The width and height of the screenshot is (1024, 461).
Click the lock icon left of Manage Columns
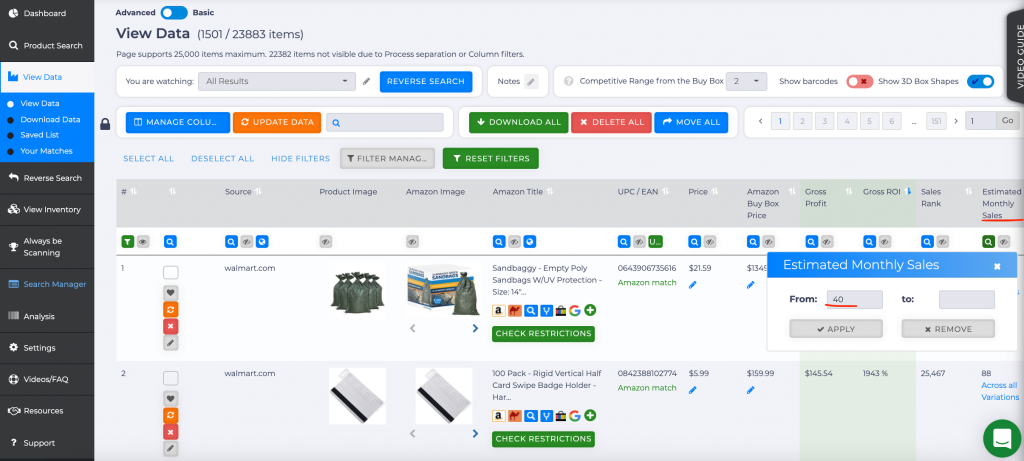(105, 124)
